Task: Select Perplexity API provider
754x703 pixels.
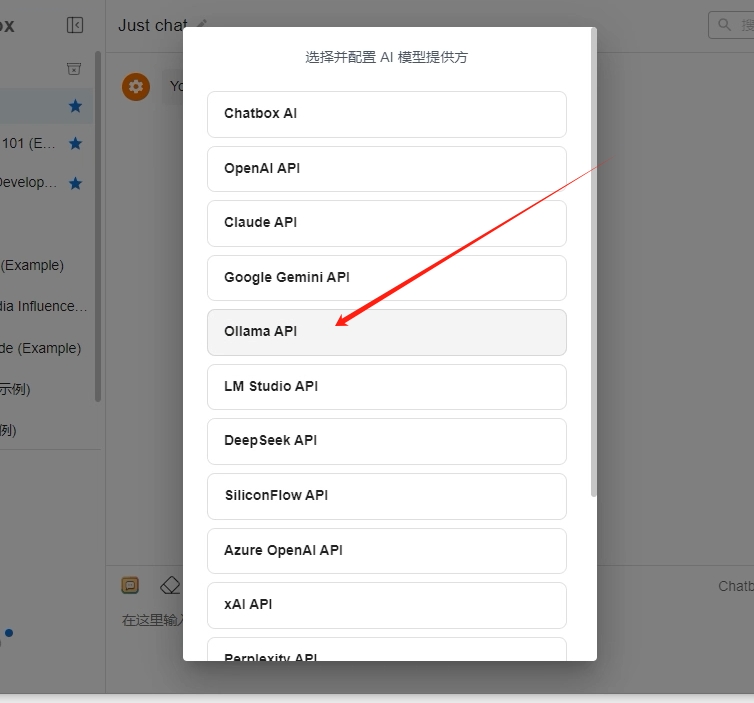Action: point(387,650)
